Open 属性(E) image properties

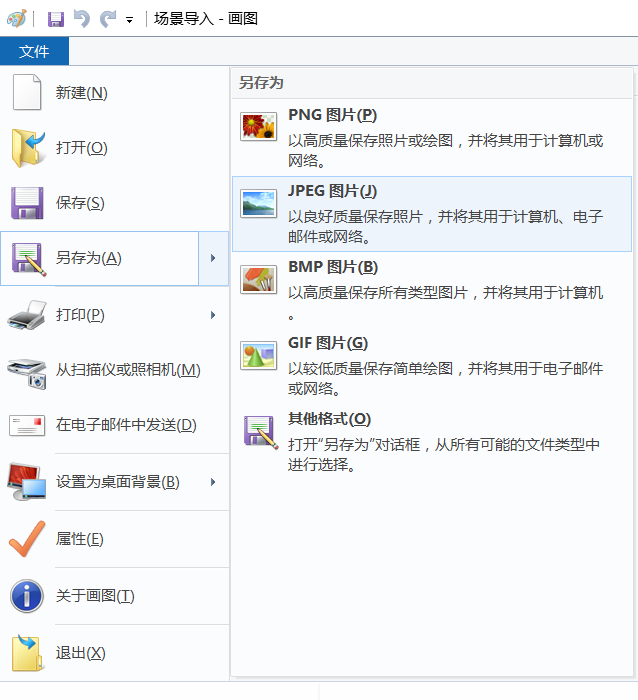coord(79,539)
